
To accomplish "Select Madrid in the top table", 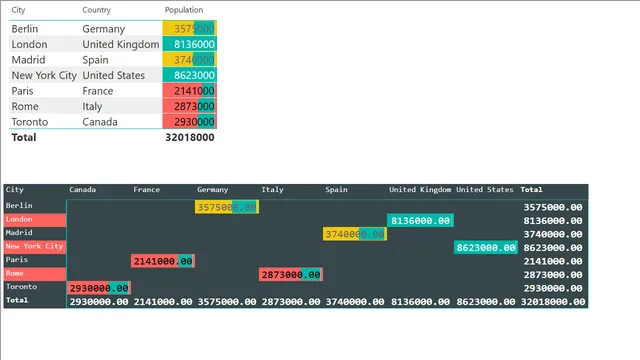I will pos(28,60).
